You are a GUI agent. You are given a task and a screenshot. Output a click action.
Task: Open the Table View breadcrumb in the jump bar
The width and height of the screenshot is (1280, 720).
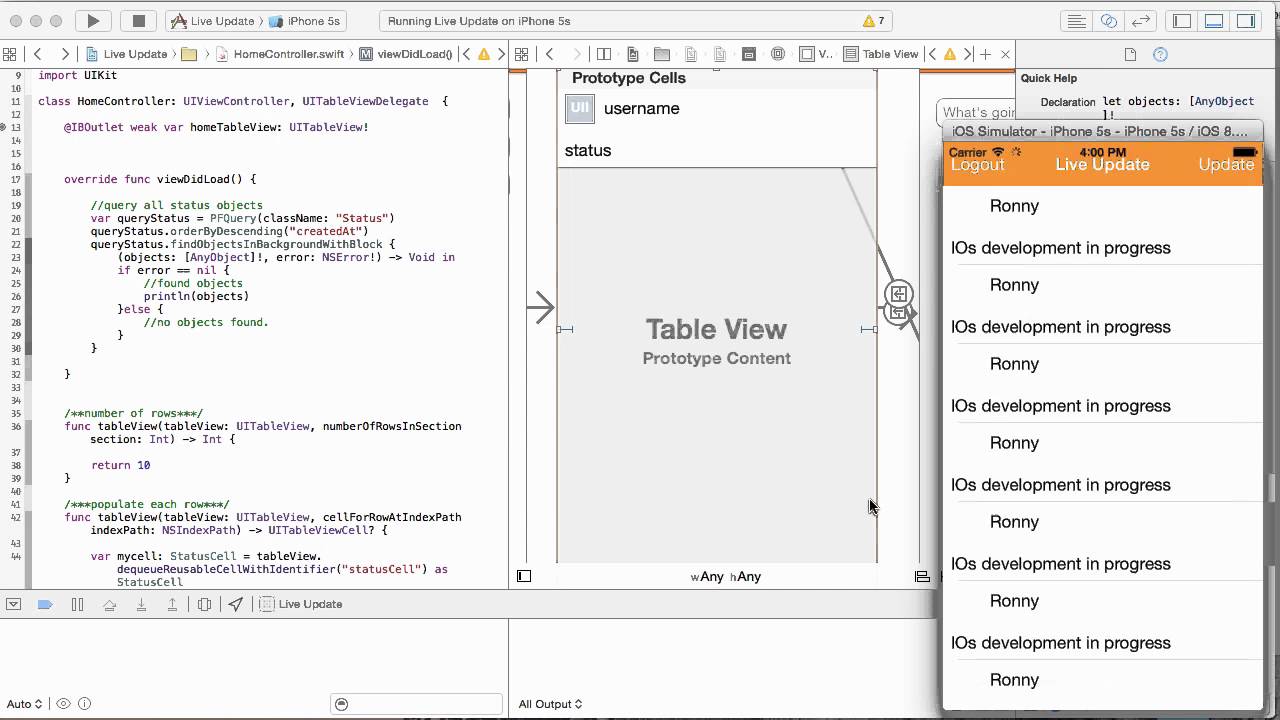(x=881, y=54)
